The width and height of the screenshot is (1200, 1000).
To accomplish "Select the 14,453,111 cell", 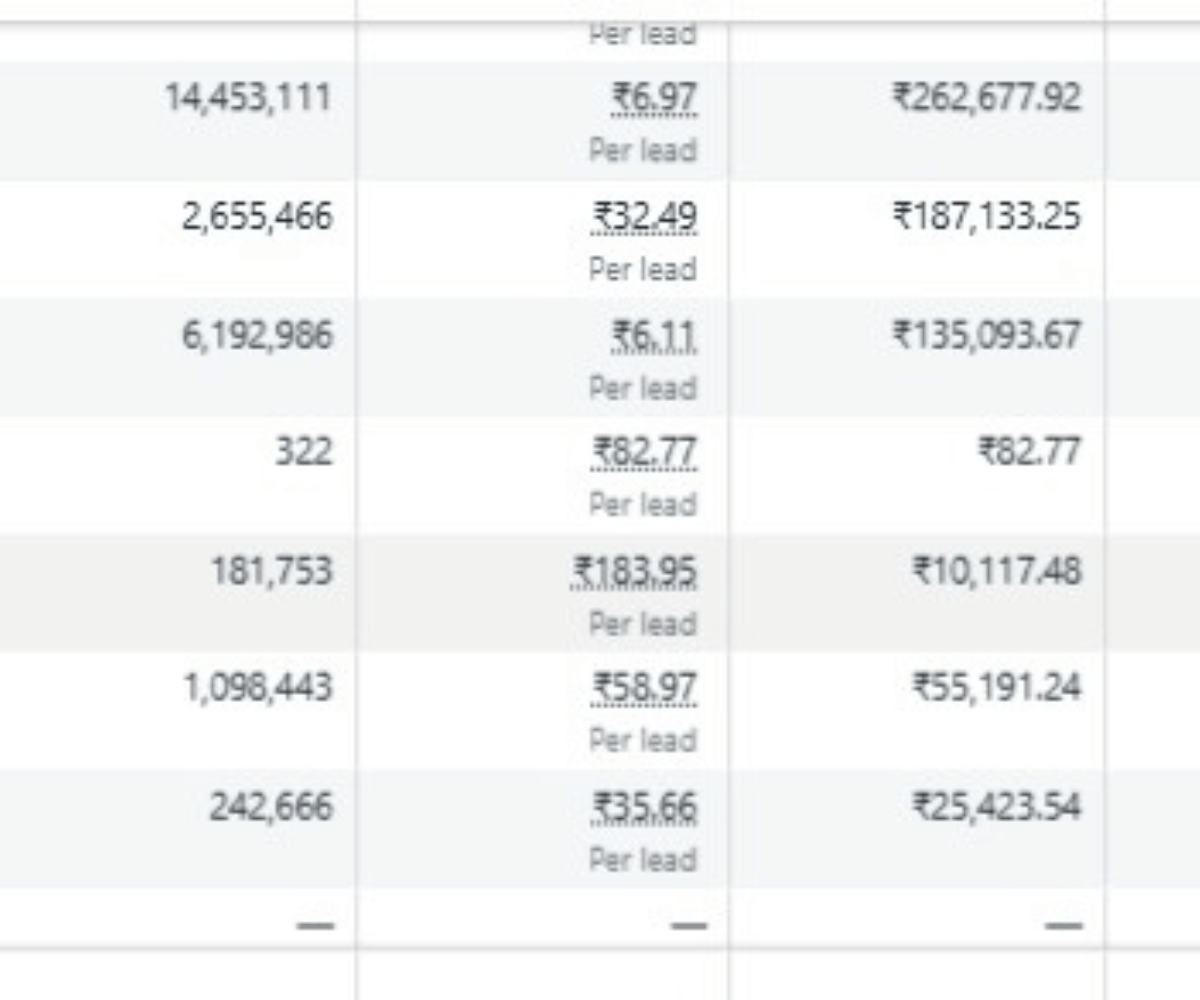I will pos(248,98).
